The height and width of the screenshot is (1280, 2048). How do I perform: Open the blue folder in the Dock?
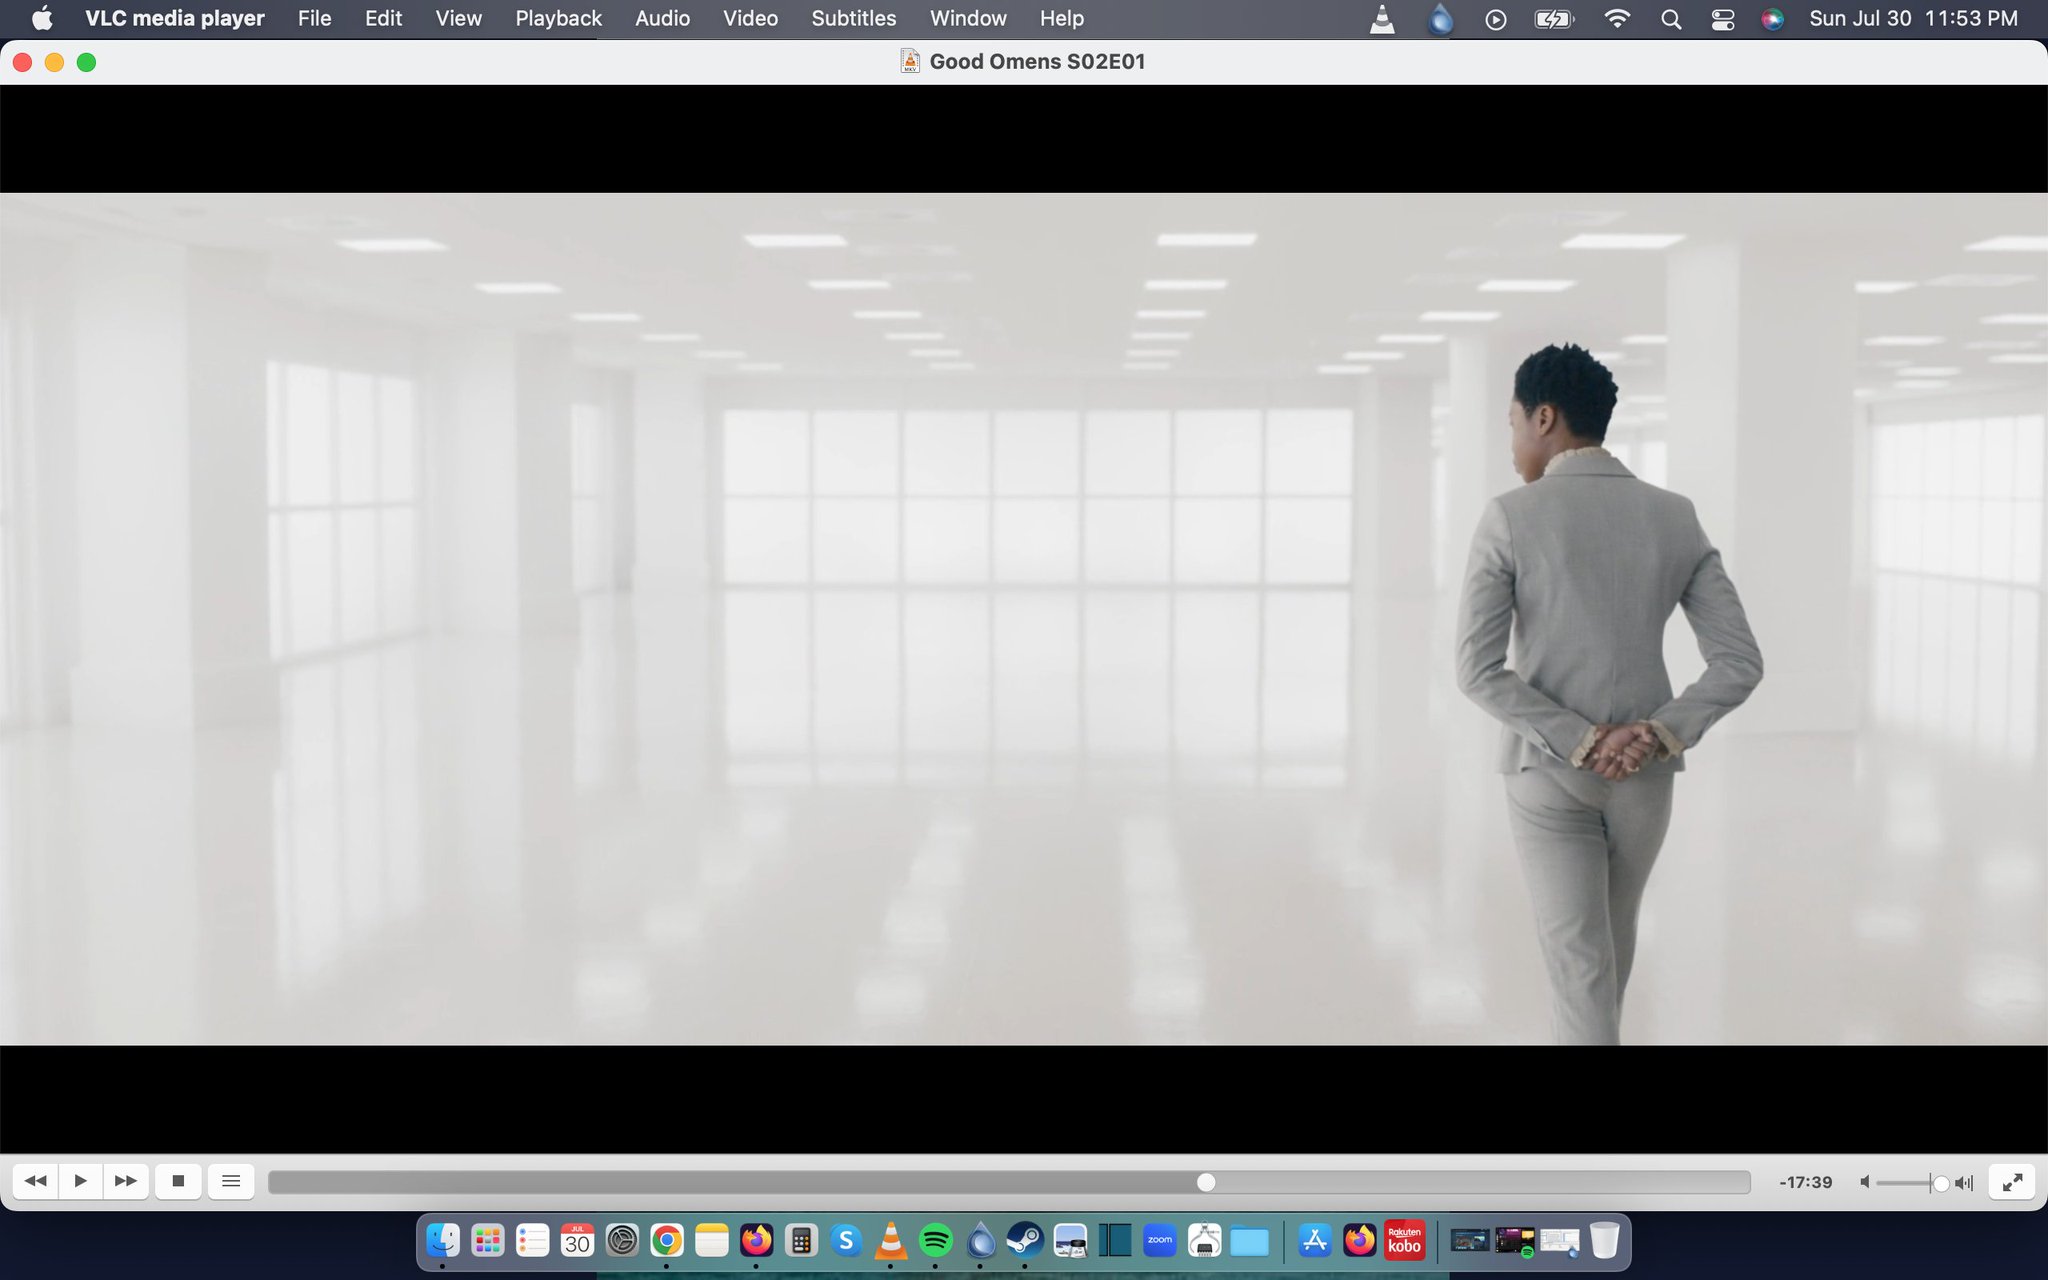[1248, 1241]
